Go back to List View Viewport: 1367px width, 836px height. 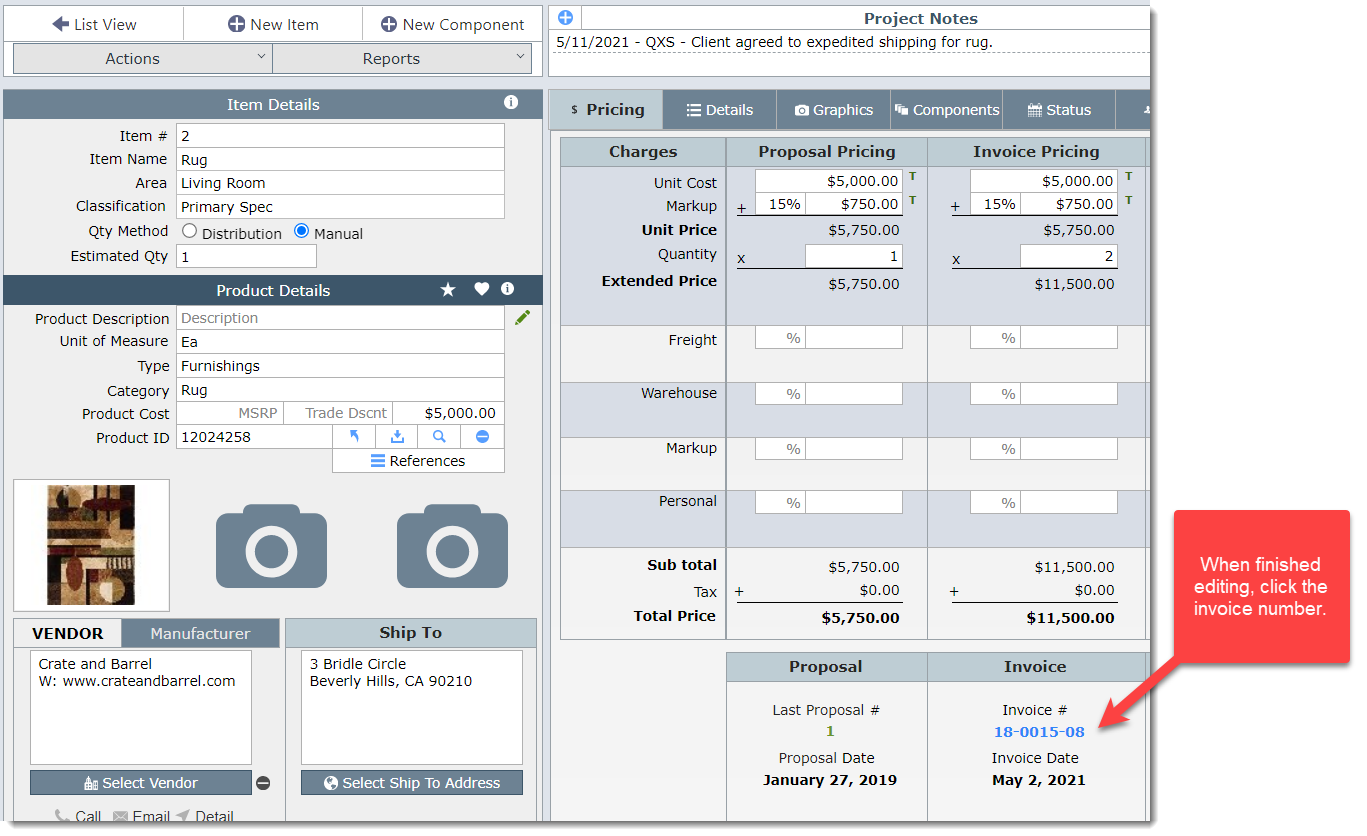[94, 24]
